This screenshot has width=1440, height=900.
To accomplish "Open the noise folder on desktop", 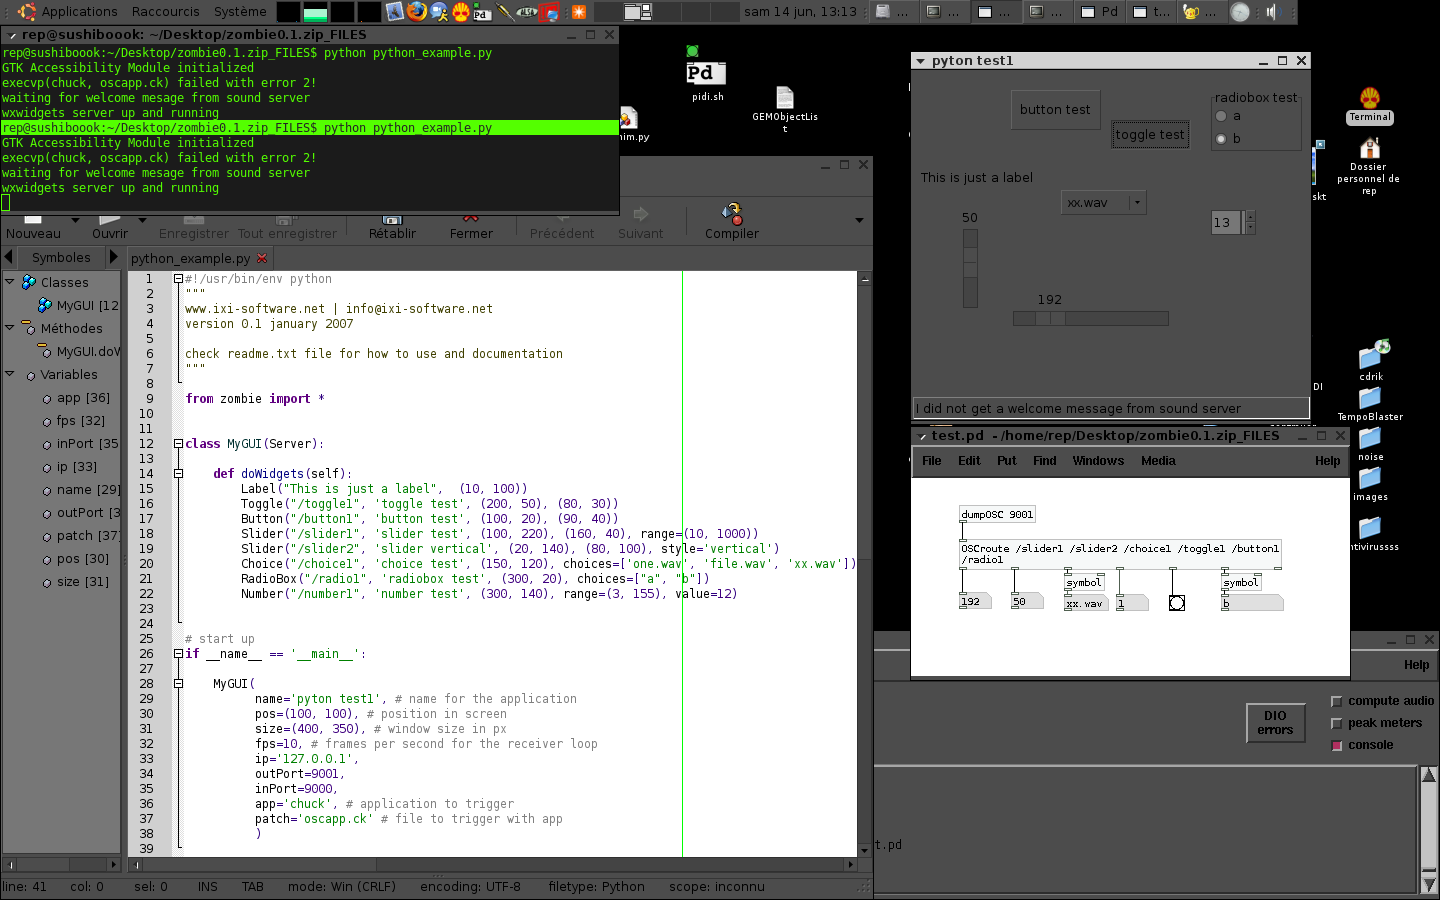I will click(x=1370, y=443).
